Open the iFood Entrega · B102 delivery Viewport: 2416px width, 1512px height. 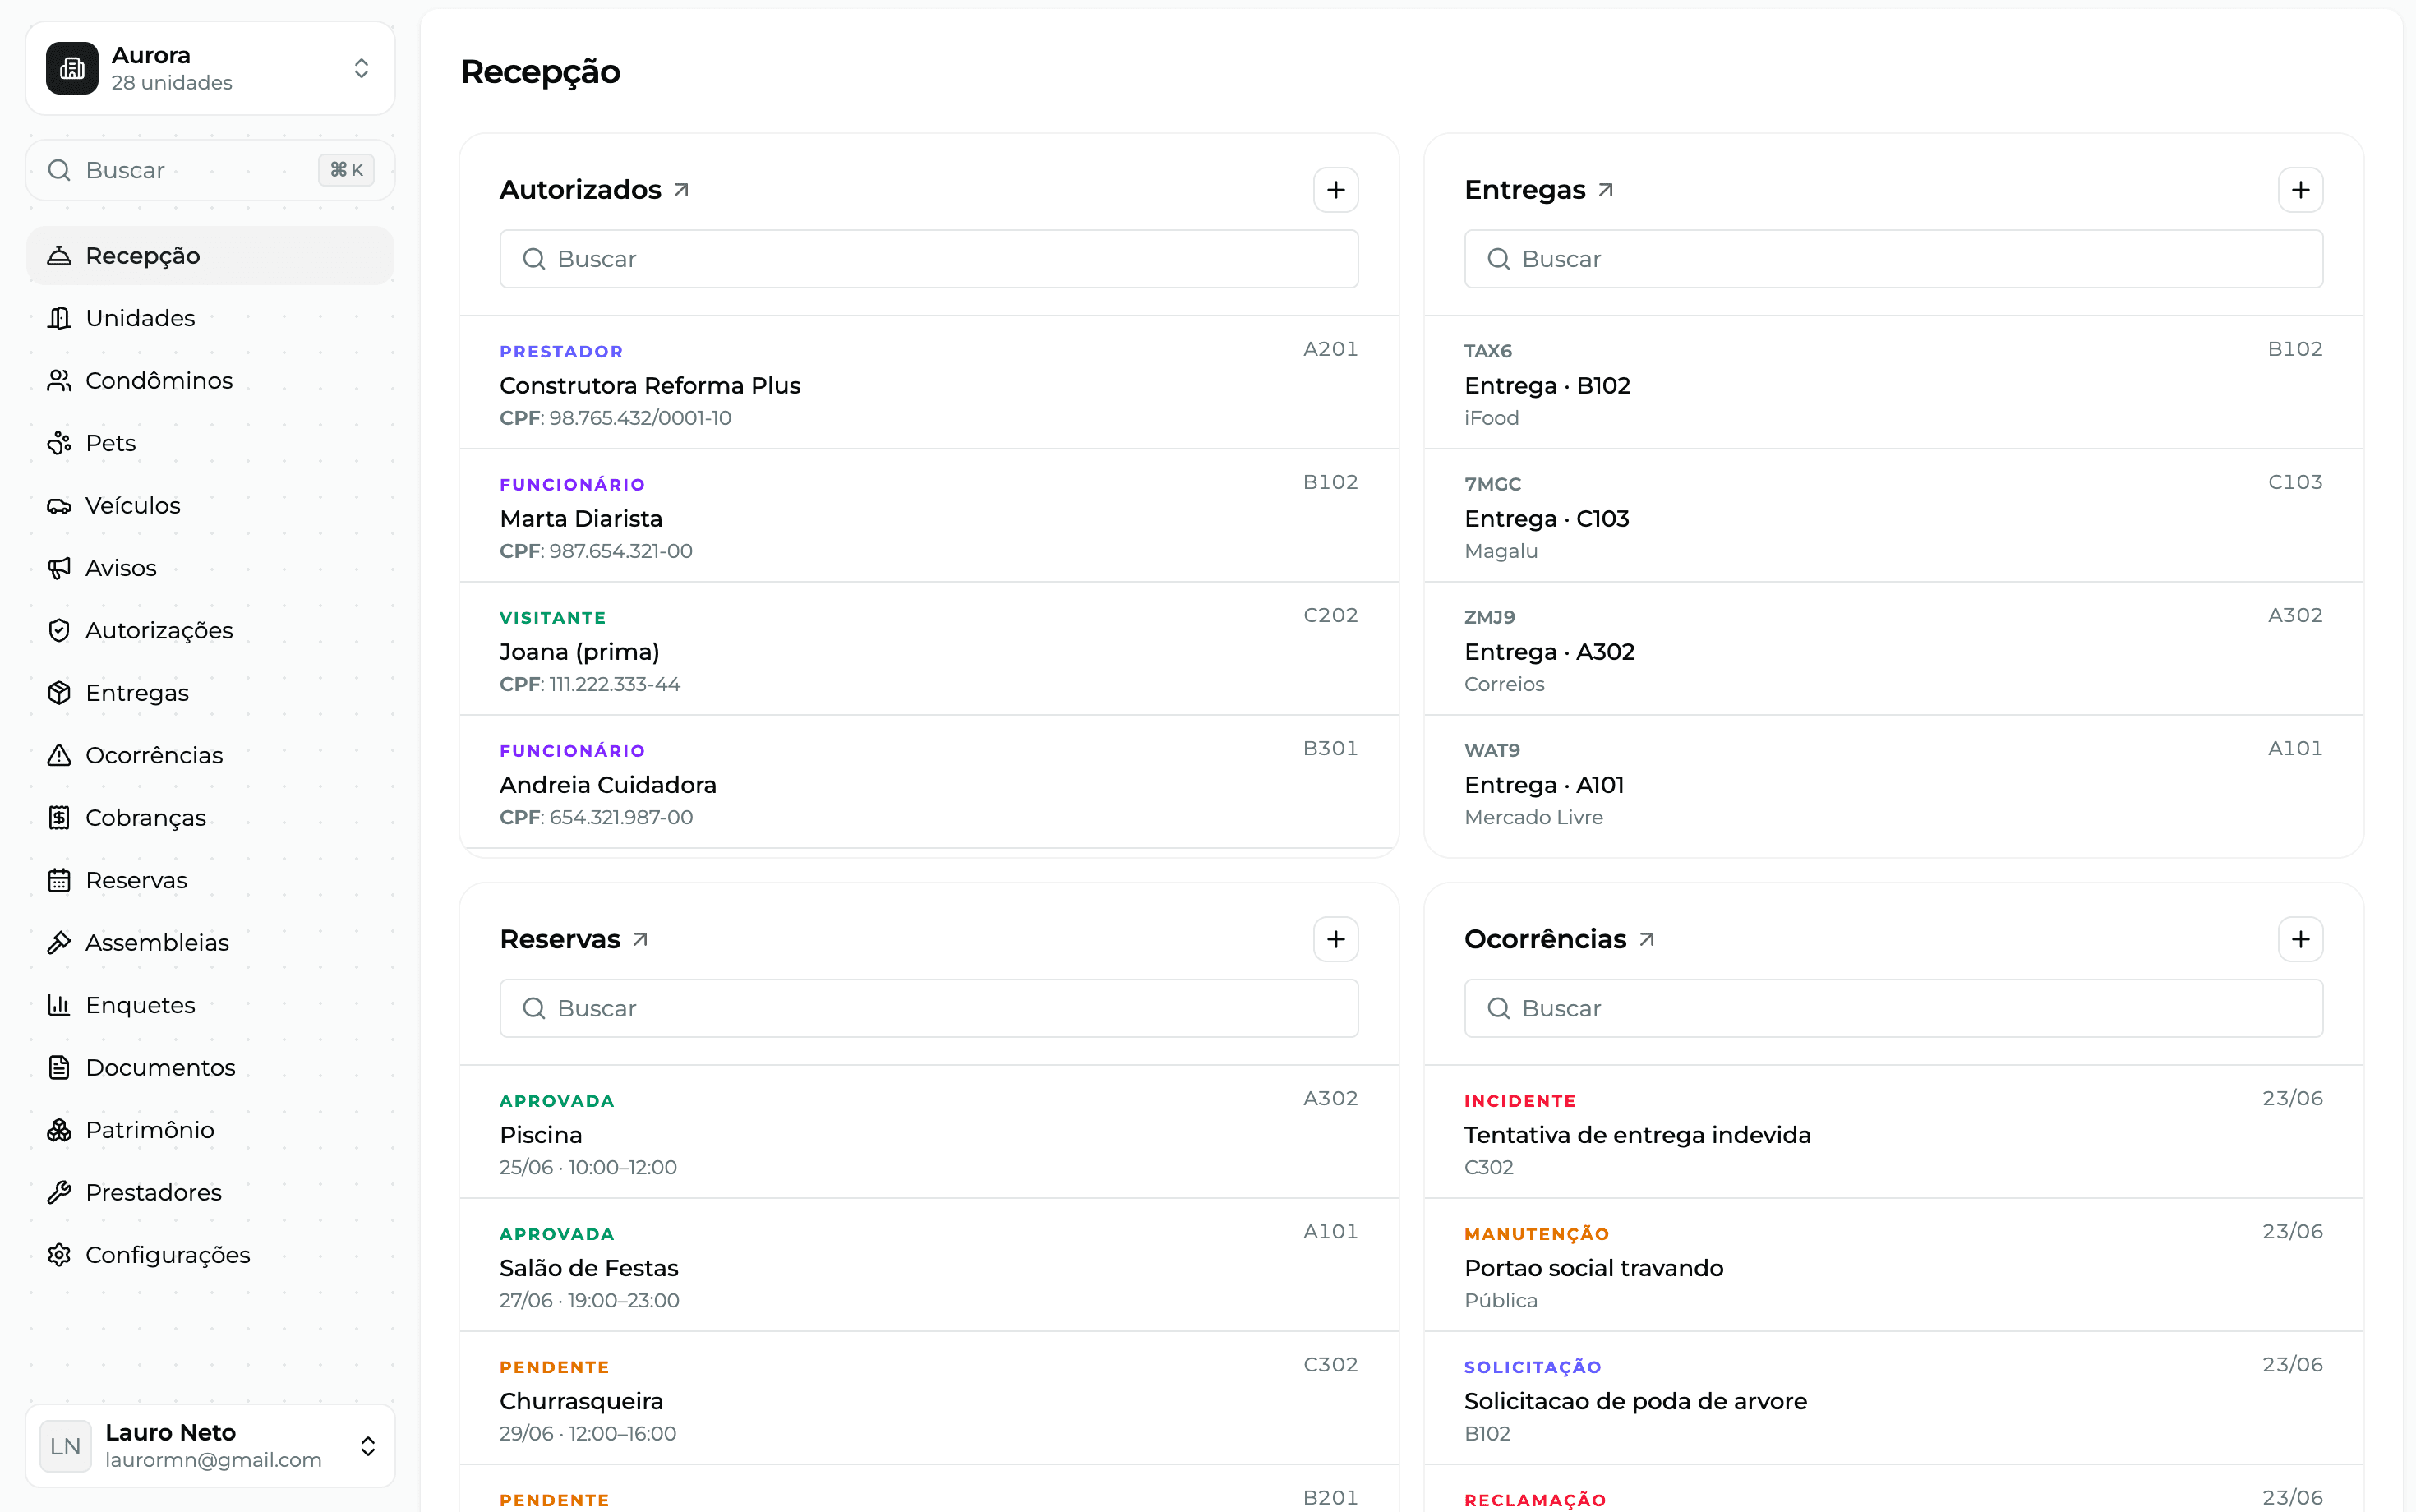point(1893,383)
